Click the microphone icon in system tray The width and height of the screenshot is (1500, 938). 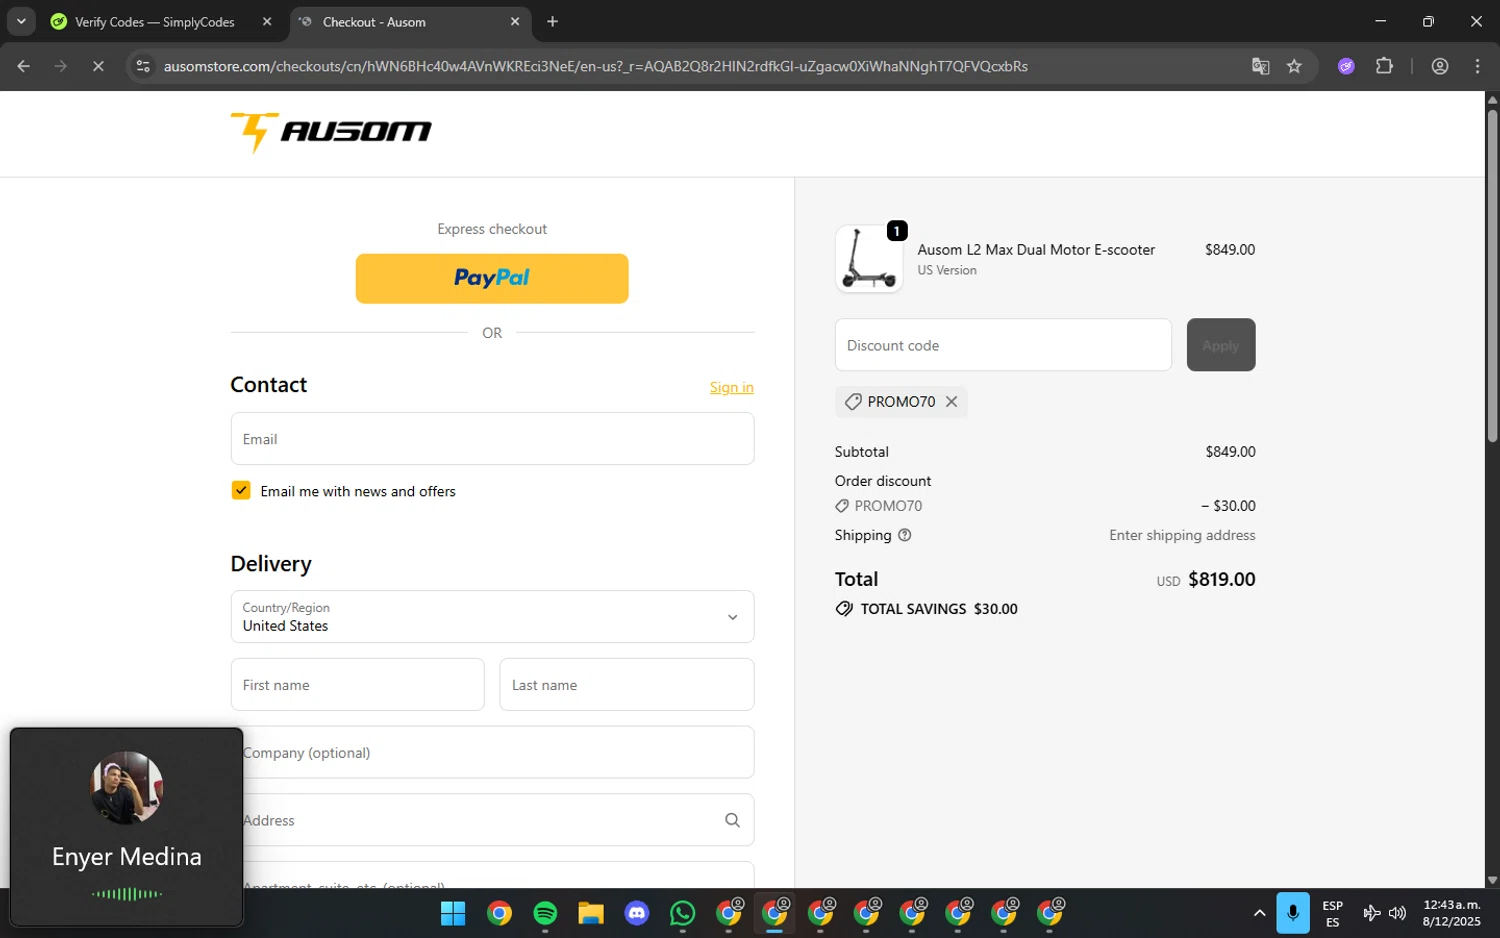[x=1293, y=913]
